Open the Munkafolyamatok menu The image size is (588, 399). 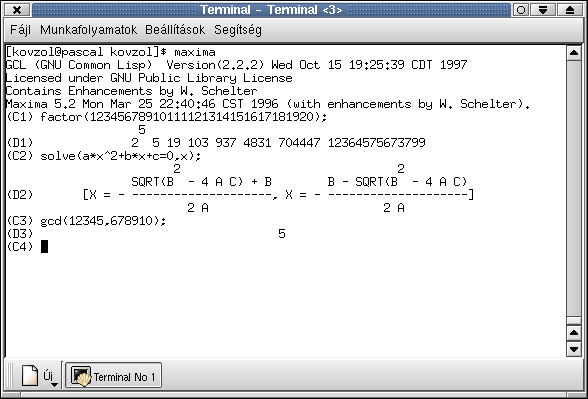pos(88,30)
